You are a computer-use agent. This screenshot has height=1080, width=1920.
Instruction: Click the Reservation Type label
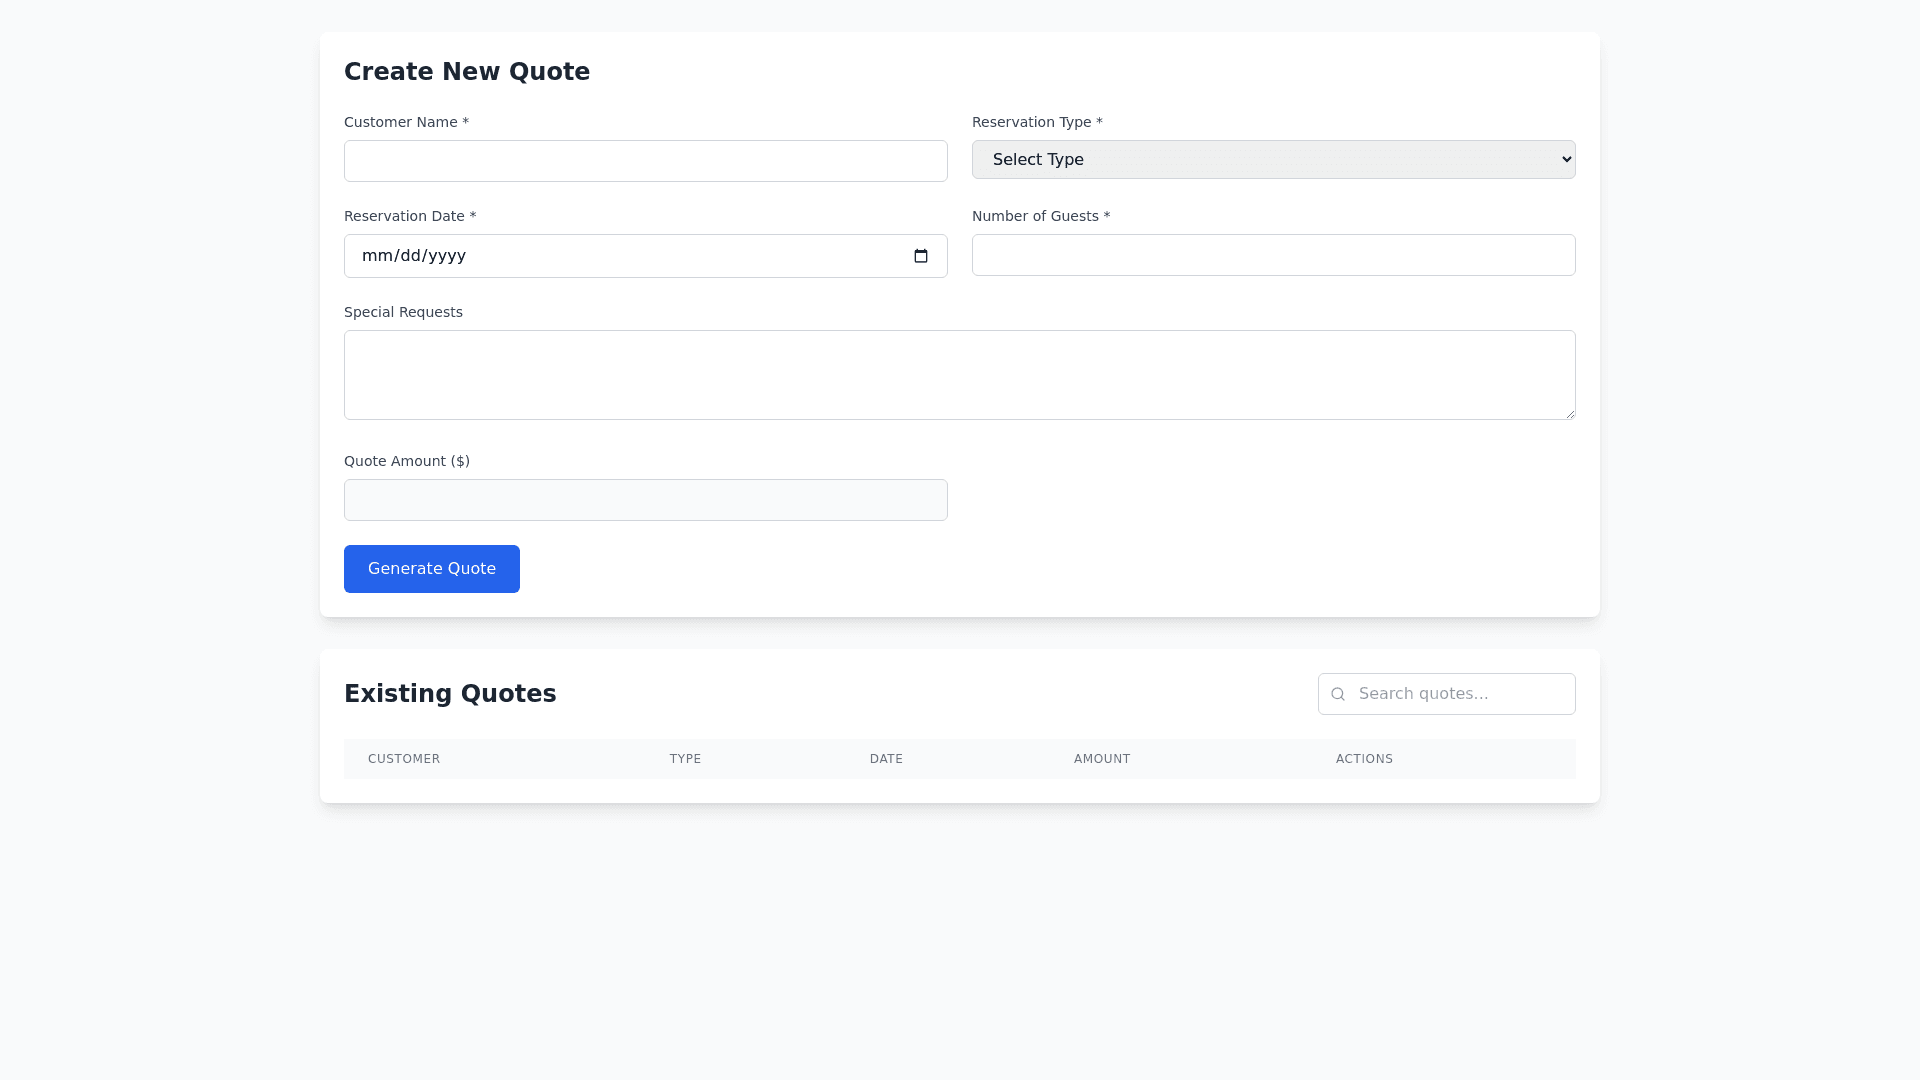[x=1037, y=122]
